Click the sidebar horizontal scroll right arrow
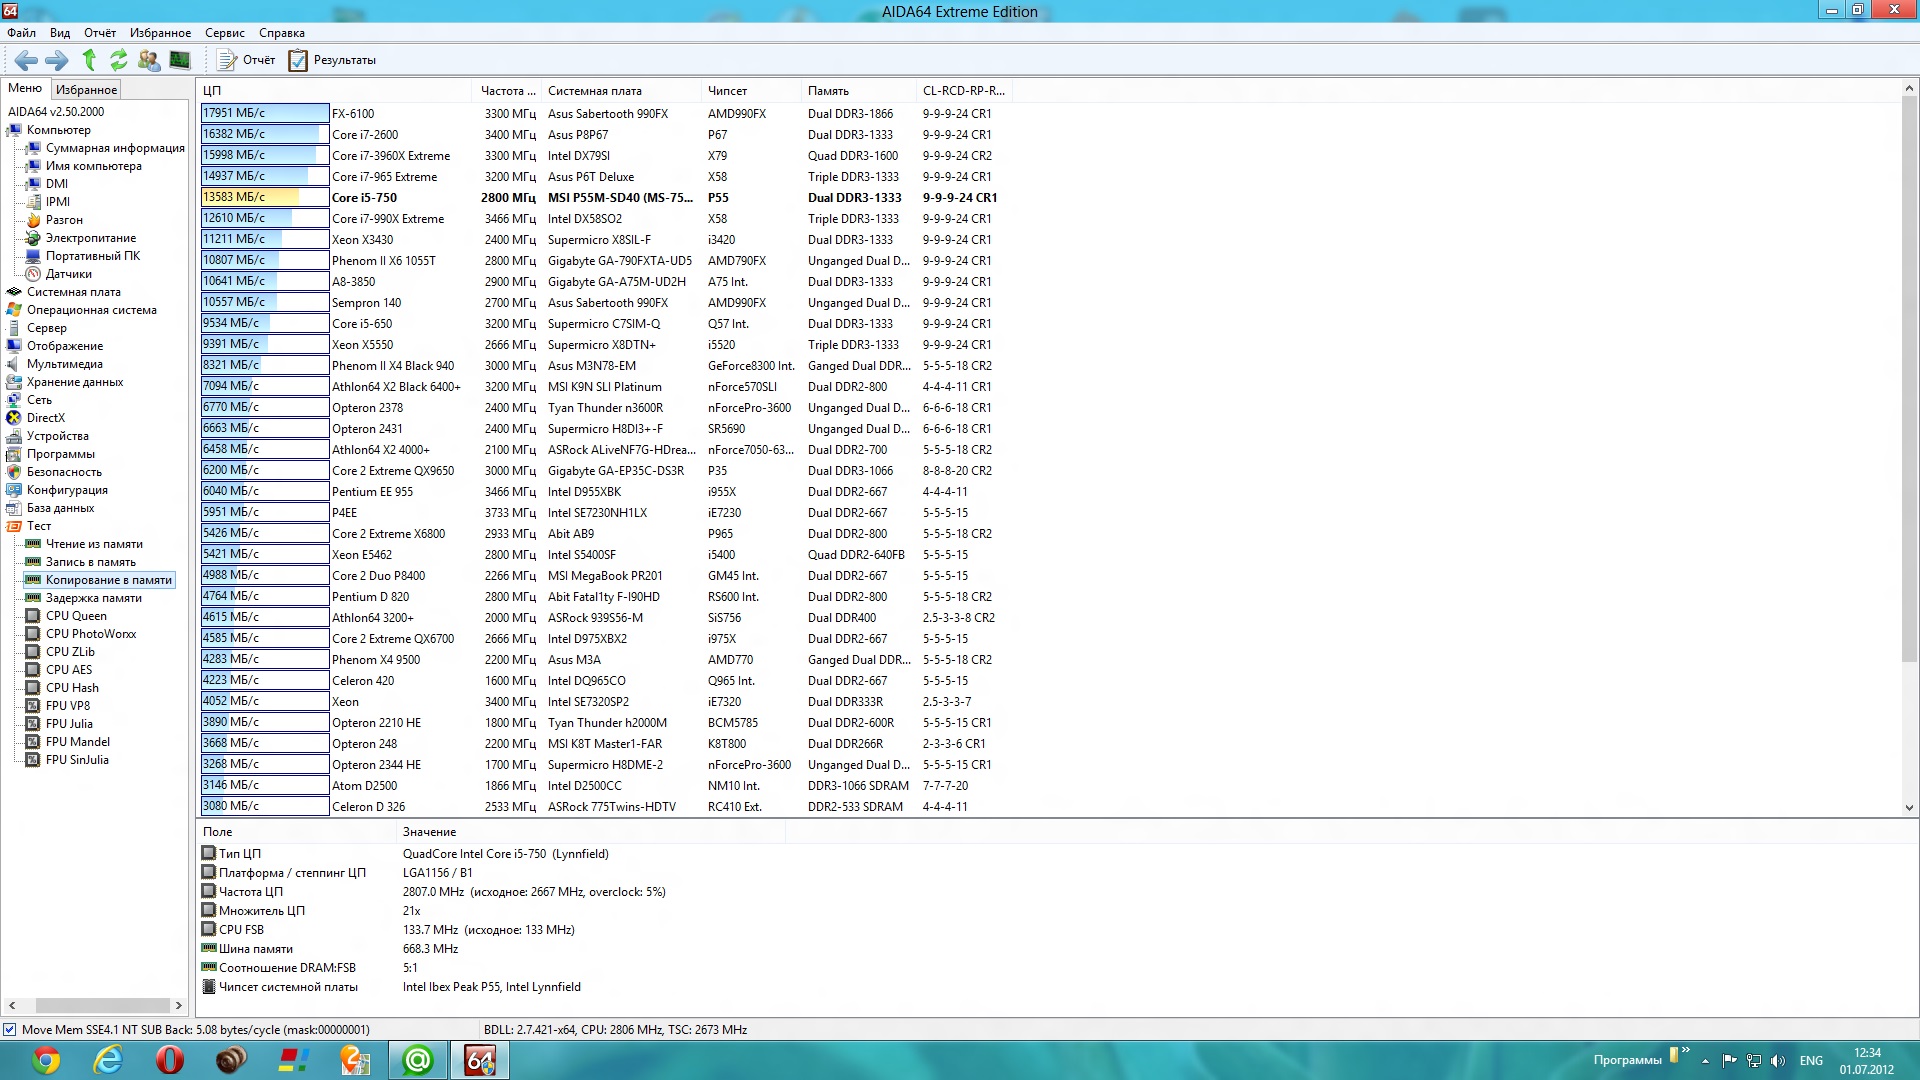The image size is (1920, 1080). 179,1006
